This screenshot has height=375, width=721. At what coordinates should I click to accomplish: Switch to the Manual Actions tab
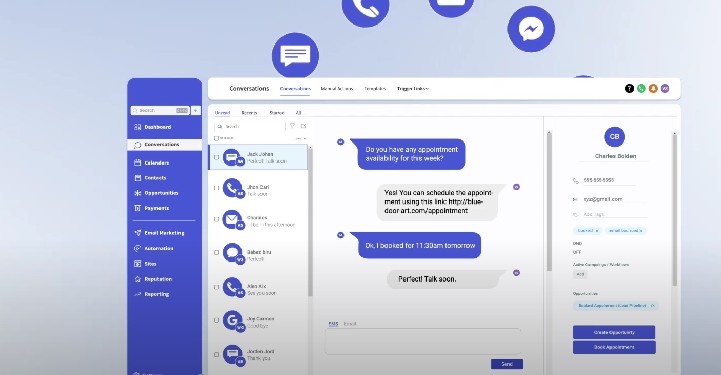[337, 89]
